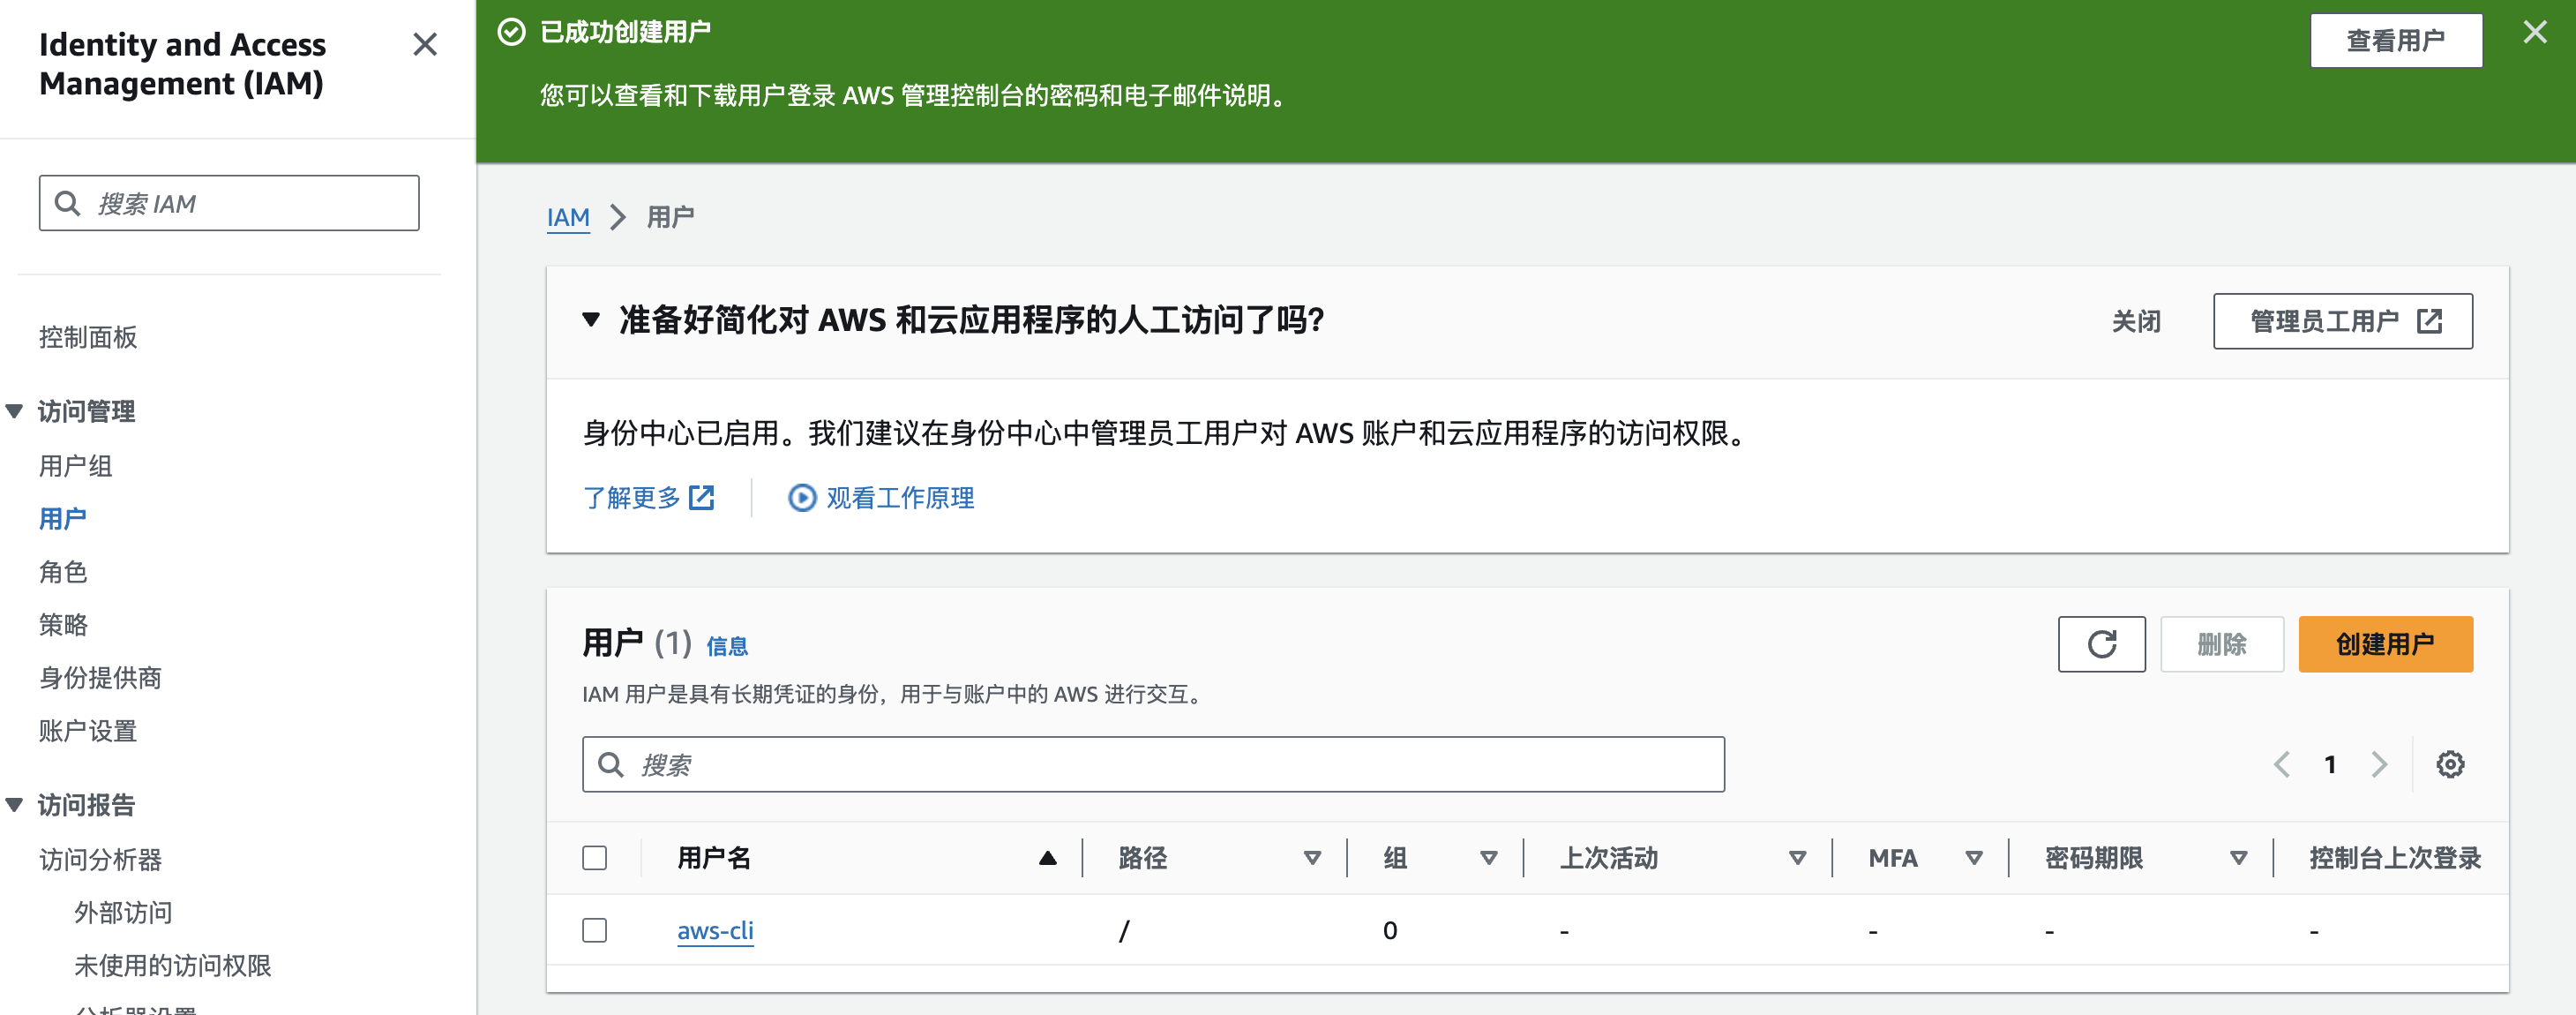Open the aws-cli user link
The width and height of the screenshot is (2576, 1015).
click(715, 930)
